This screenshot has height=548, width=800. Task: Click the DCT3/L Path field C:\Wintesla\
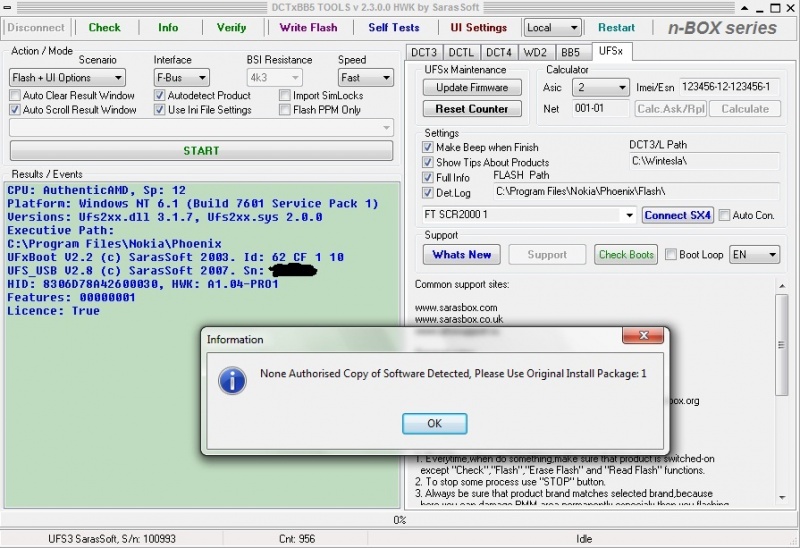(x=705, y=161)
